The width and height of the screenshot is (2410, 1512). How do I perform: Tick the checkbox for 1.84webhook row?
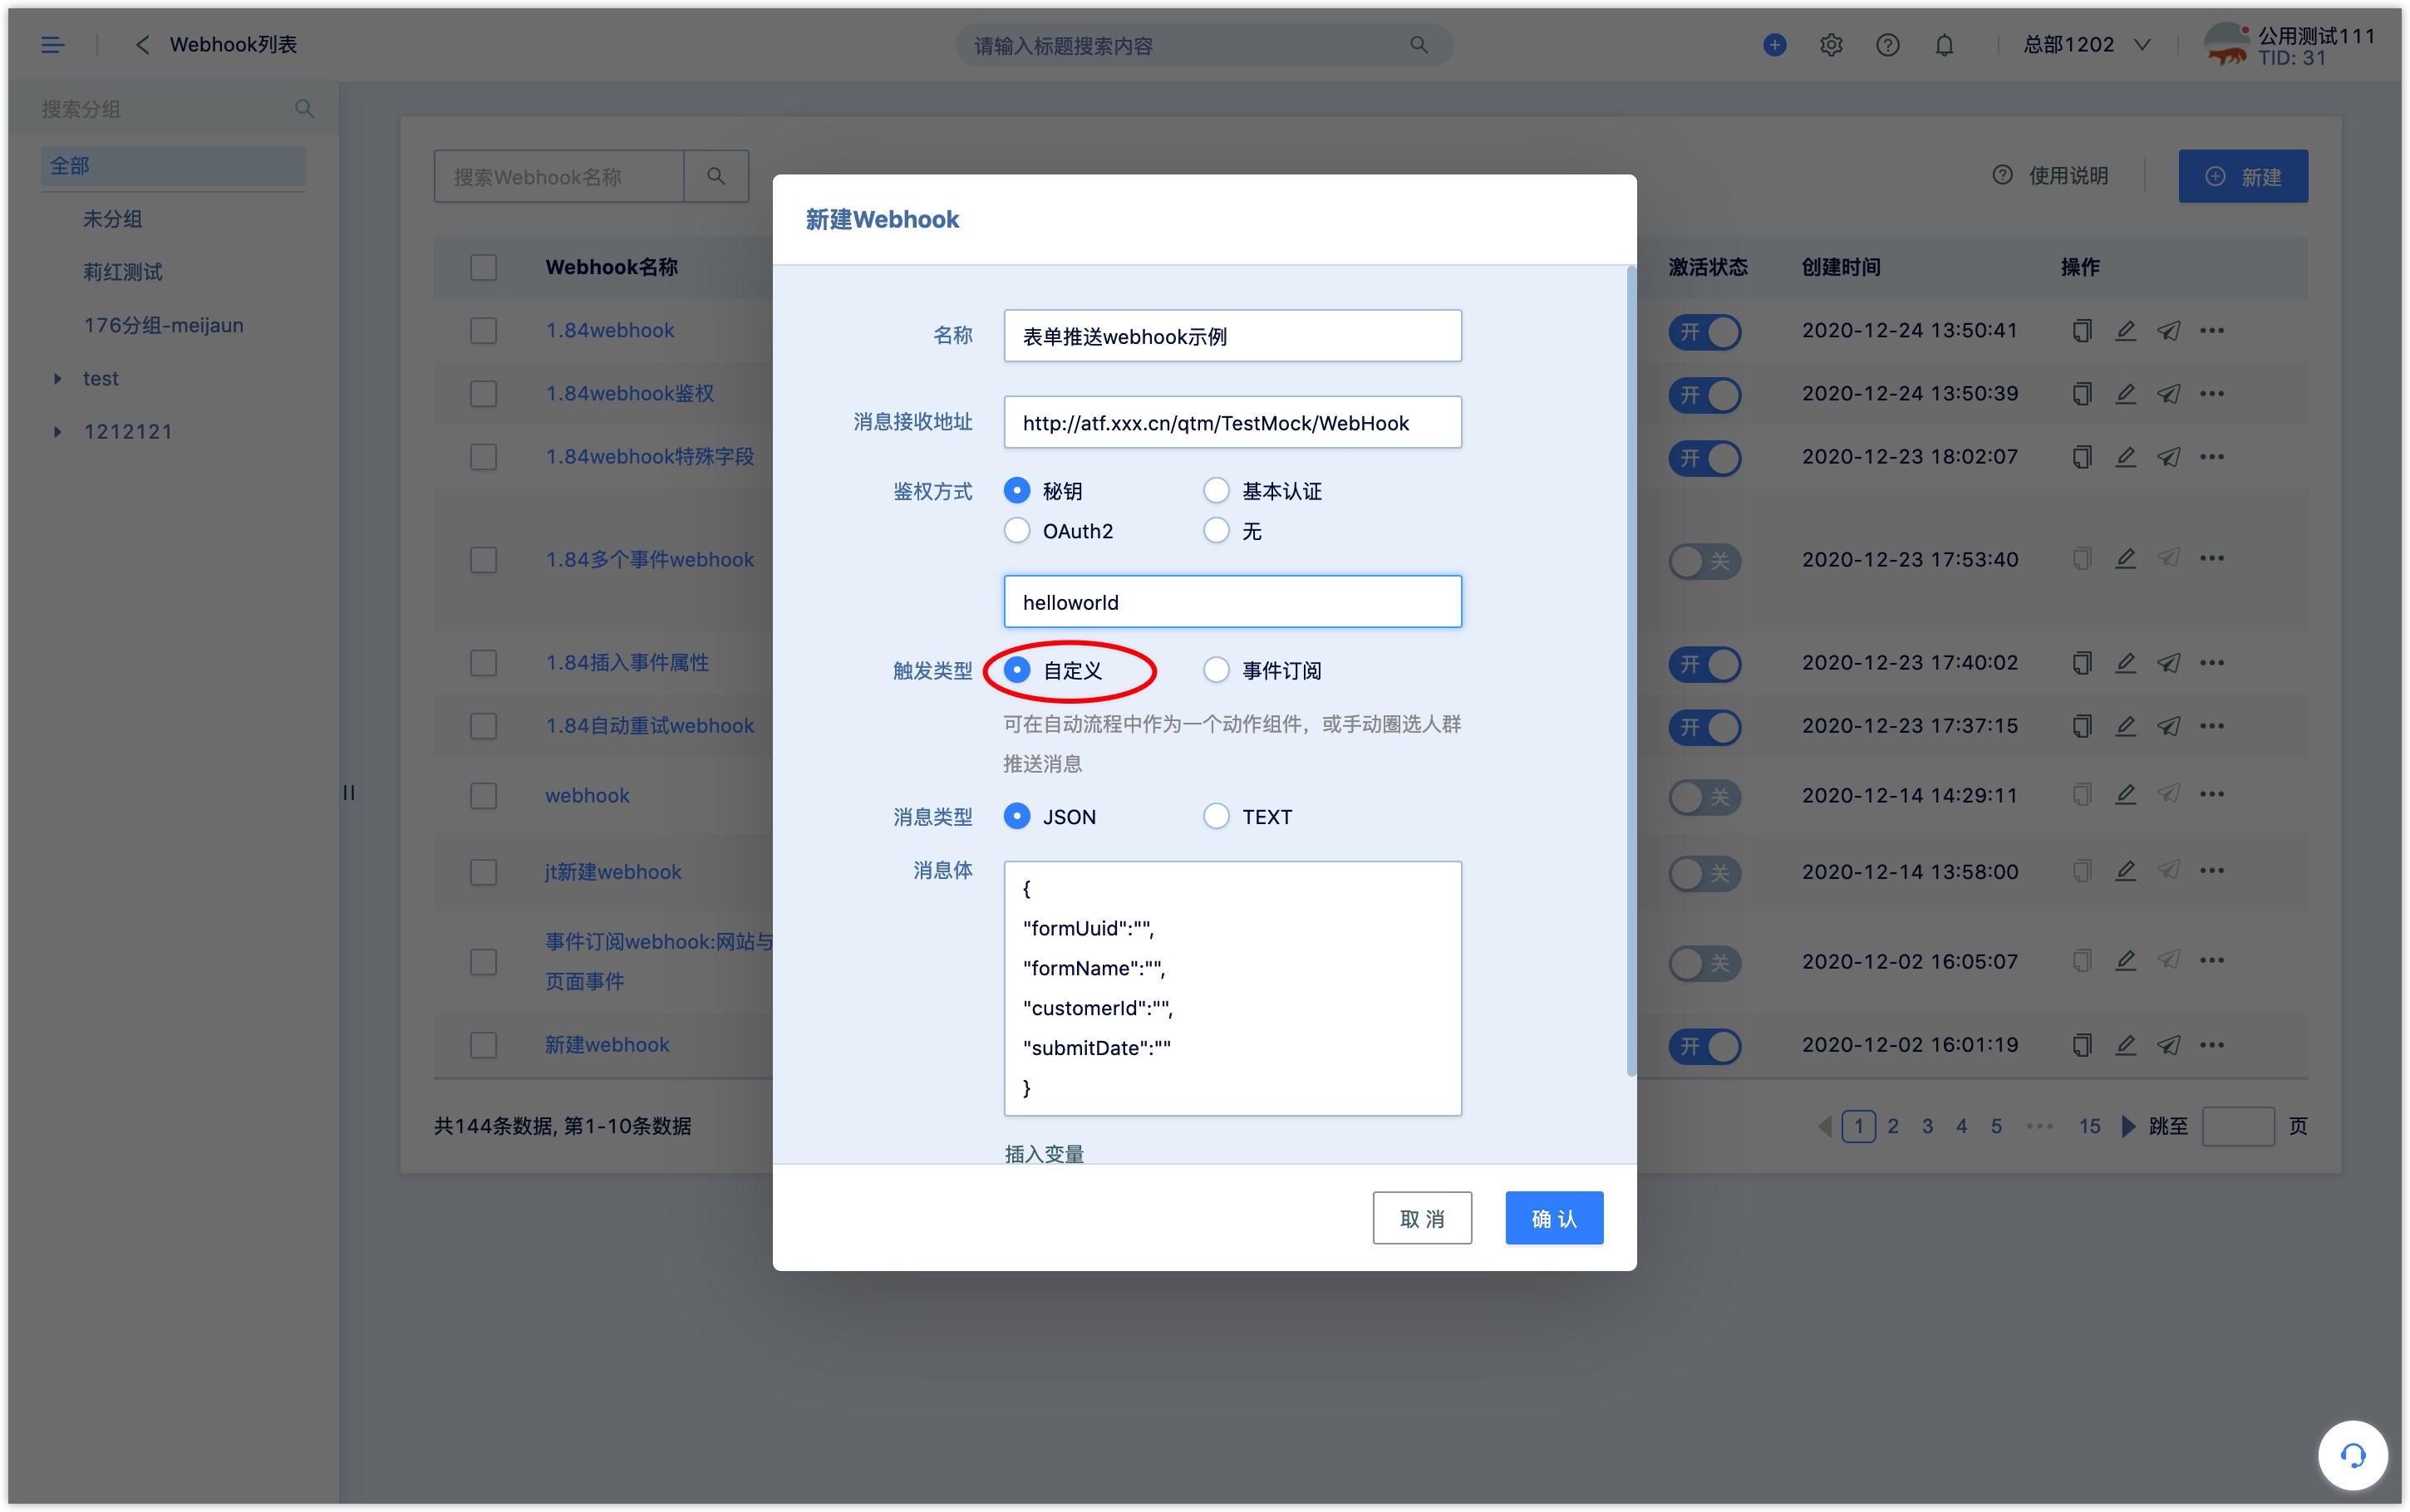coord(483,330)
